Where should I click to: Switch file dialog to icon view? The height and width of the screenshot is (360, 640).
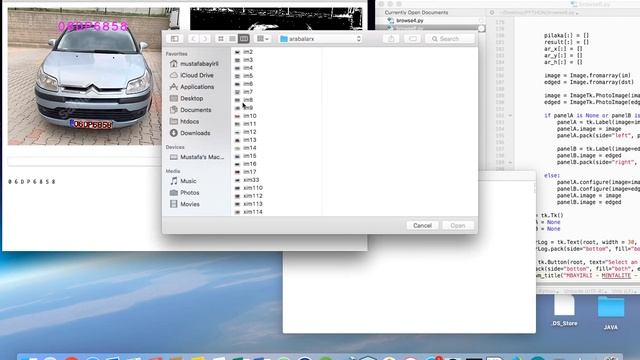[221, 39]
